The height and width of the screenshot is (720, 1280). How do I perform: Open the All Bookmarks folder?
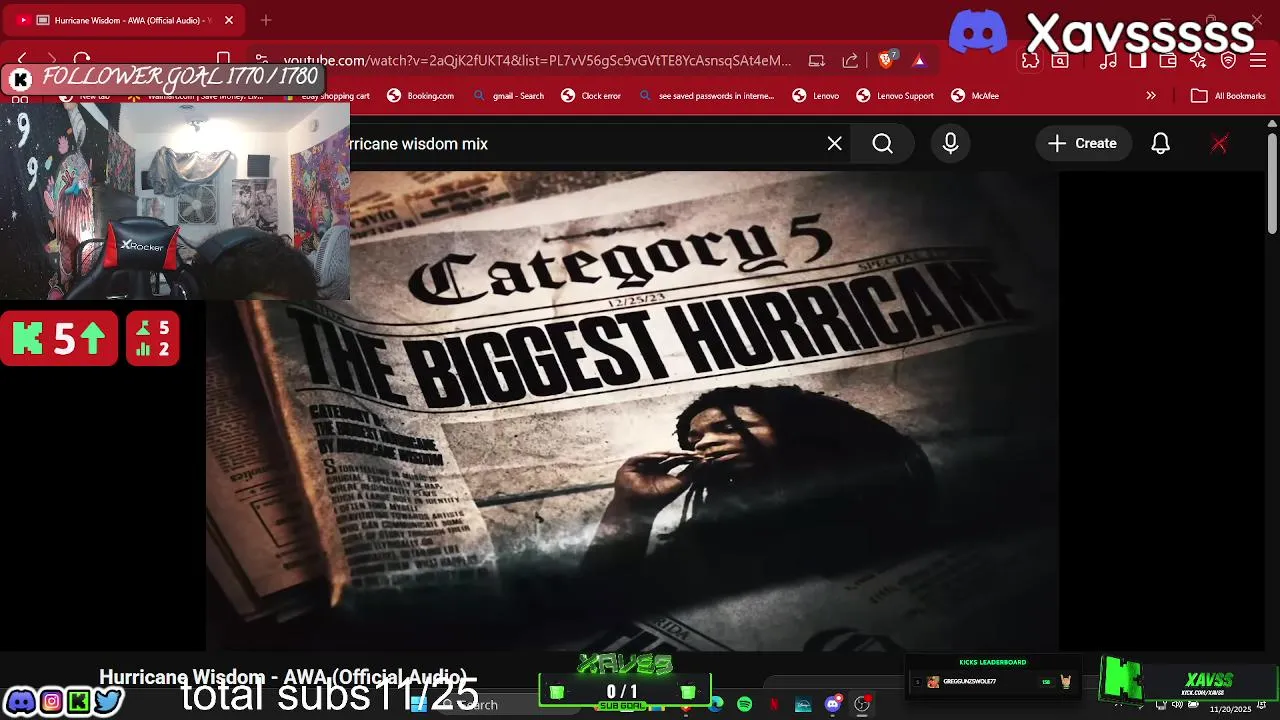pos(1229,96)
